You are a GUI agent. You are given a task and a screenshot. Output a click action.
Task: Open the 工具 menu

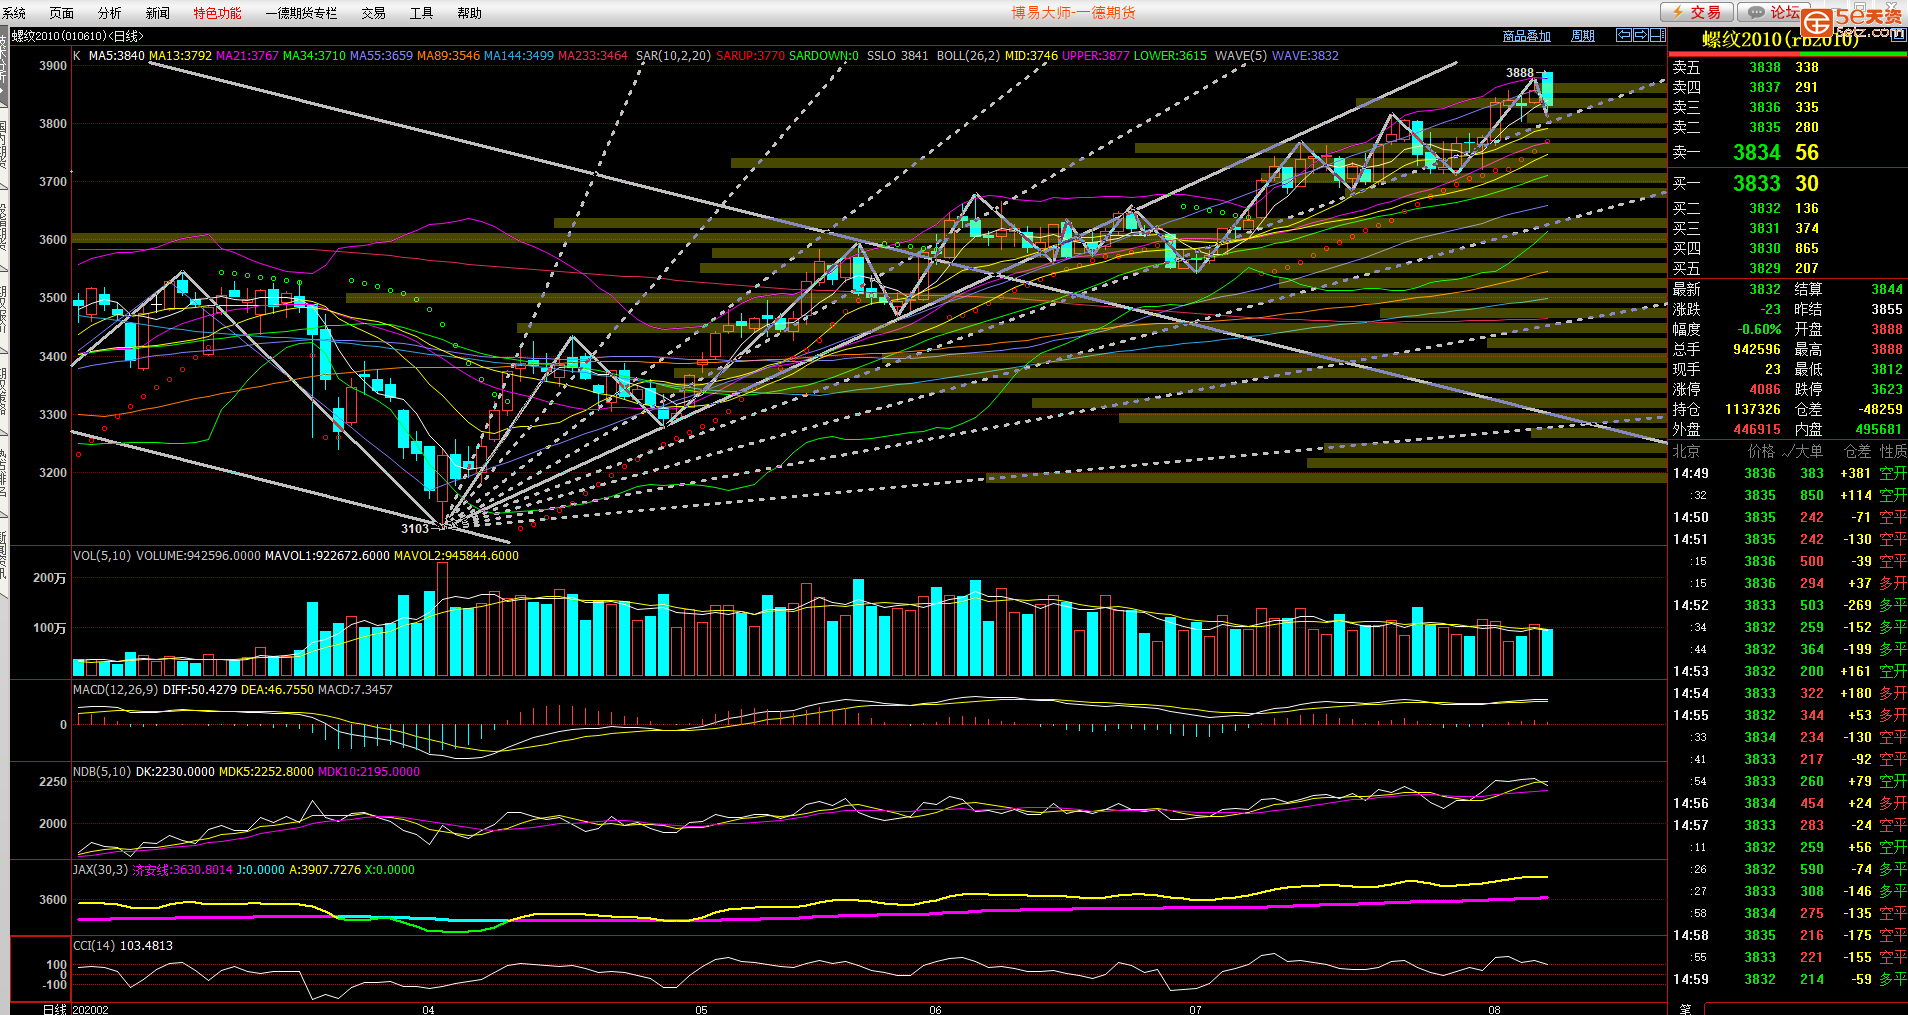click(x=422, y=13)
